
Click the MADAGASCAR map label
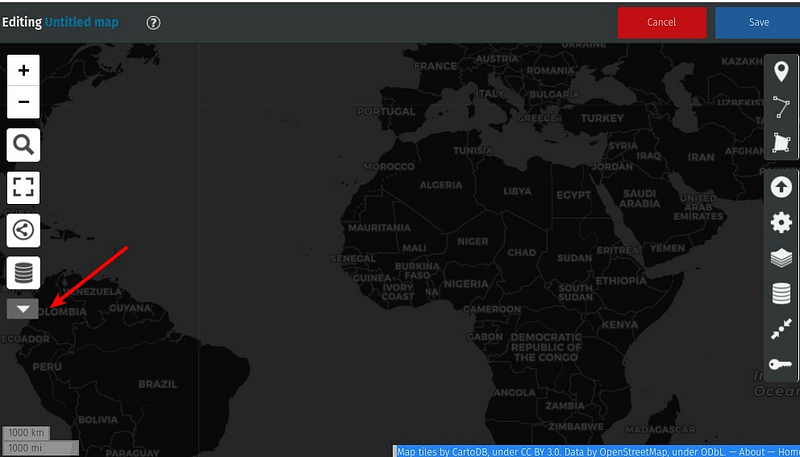coord(658,429)
